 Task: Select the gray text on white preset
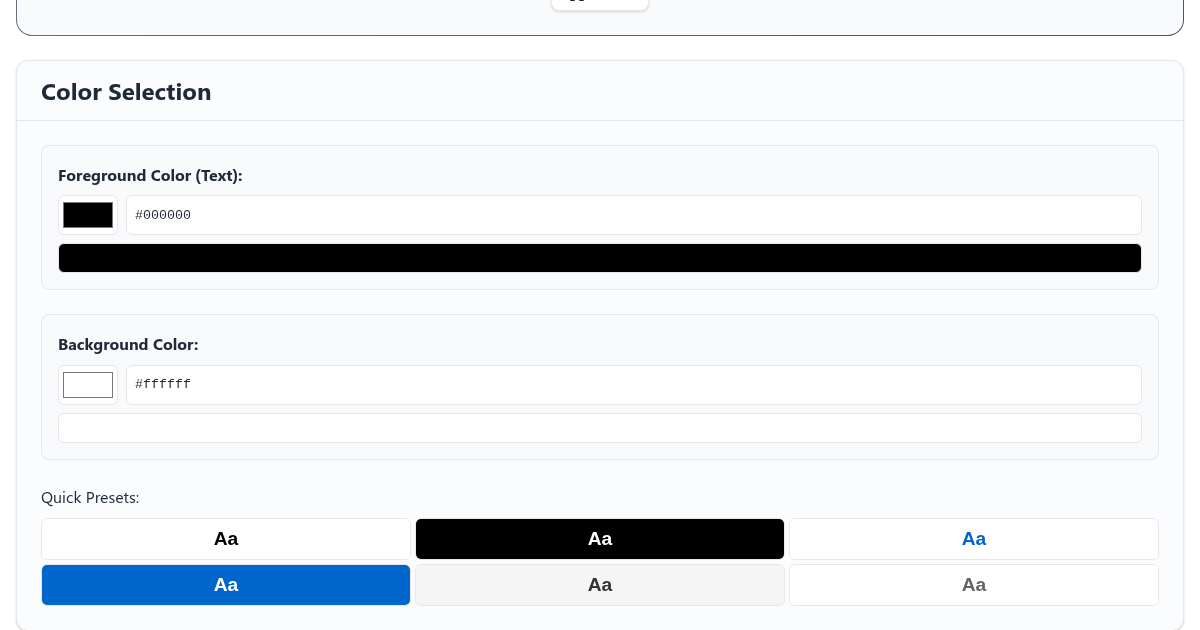(x=974, y=585)
